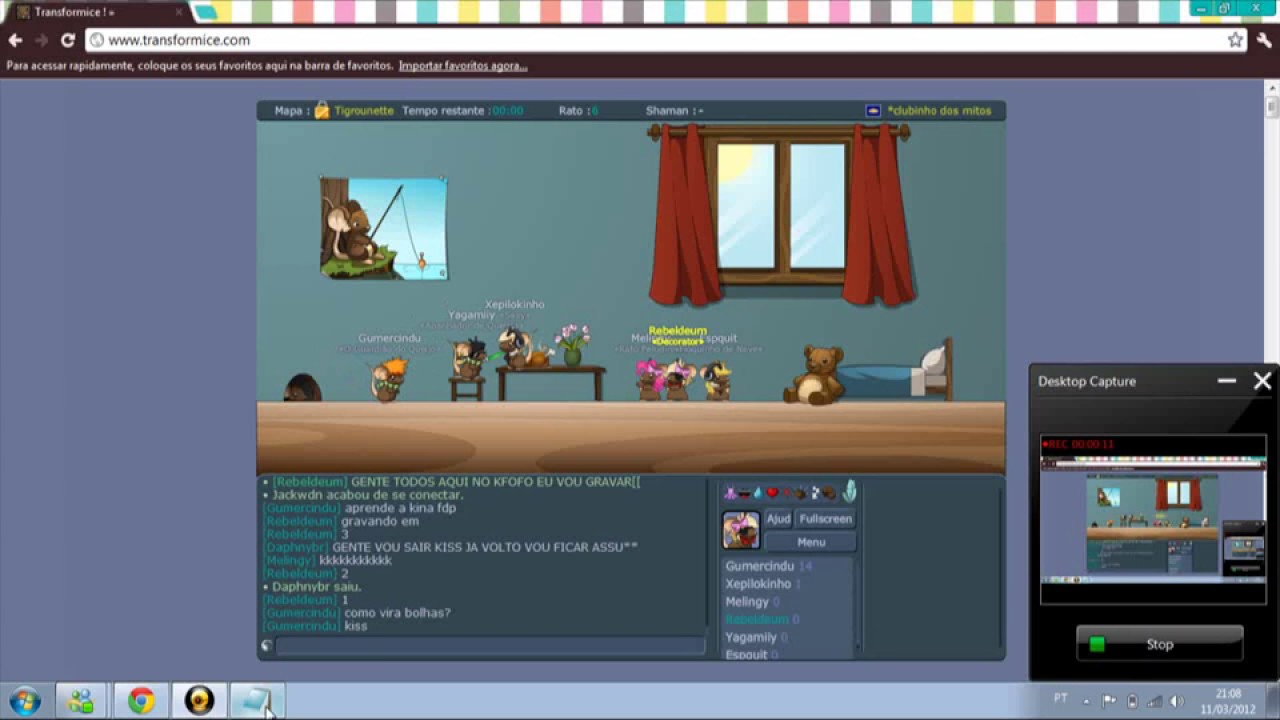The height and width of the screenshot is (720, 1280).
Task: Click the mouse hole at room's left
Action: pos(302,388)
